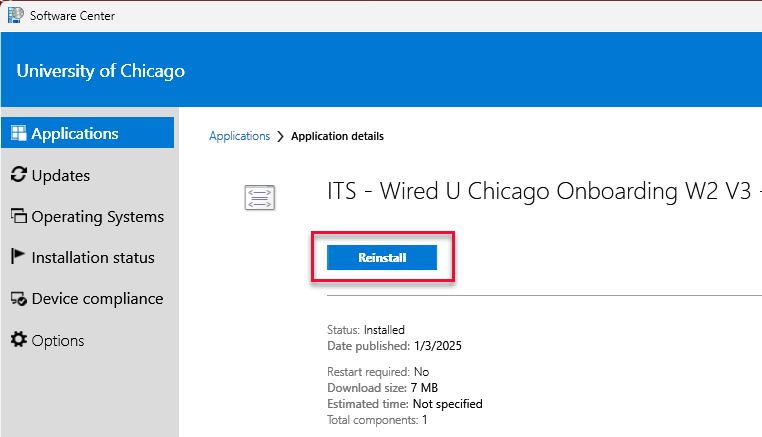Go back via Applications breadcrumb link
Viewport: 762px width, 437px height.
coord(239,136)
